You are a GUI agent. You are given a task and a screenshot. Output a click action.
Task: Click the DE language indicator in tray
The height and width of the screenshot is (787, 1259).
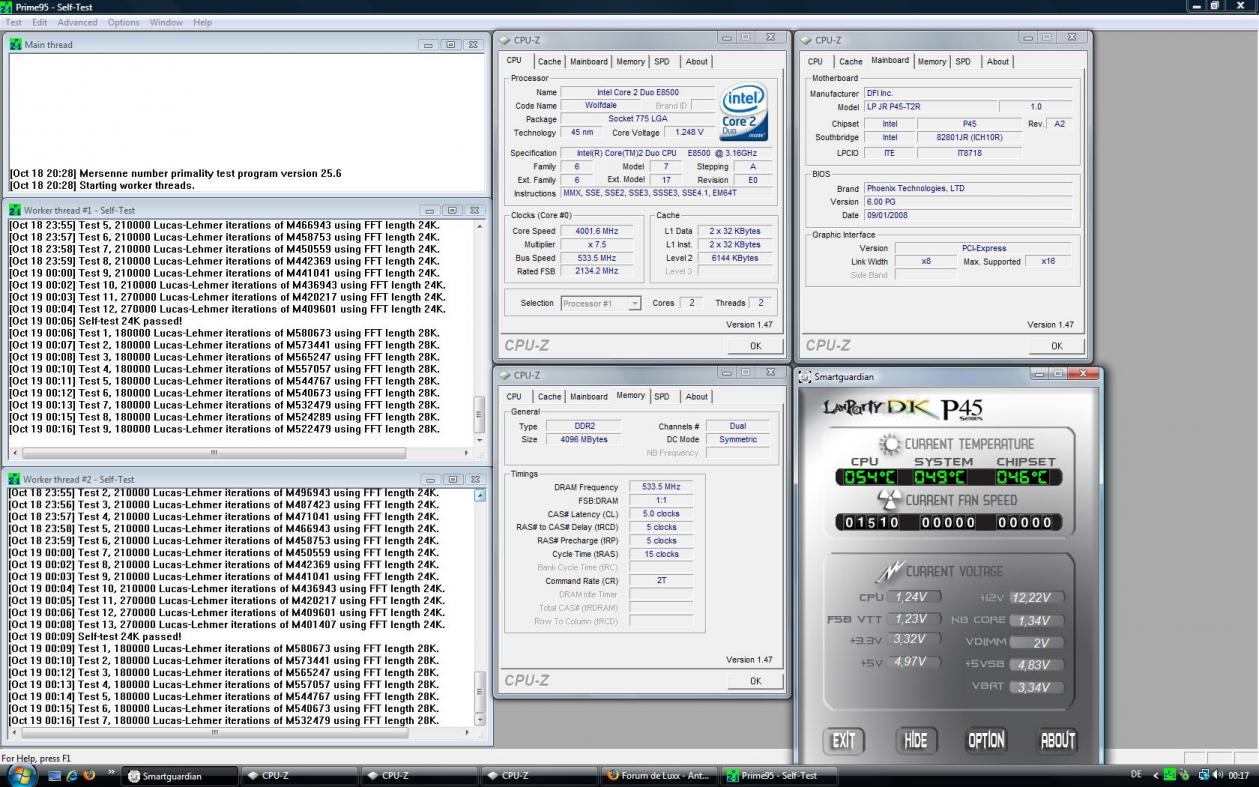click(x=1136, y=775)
